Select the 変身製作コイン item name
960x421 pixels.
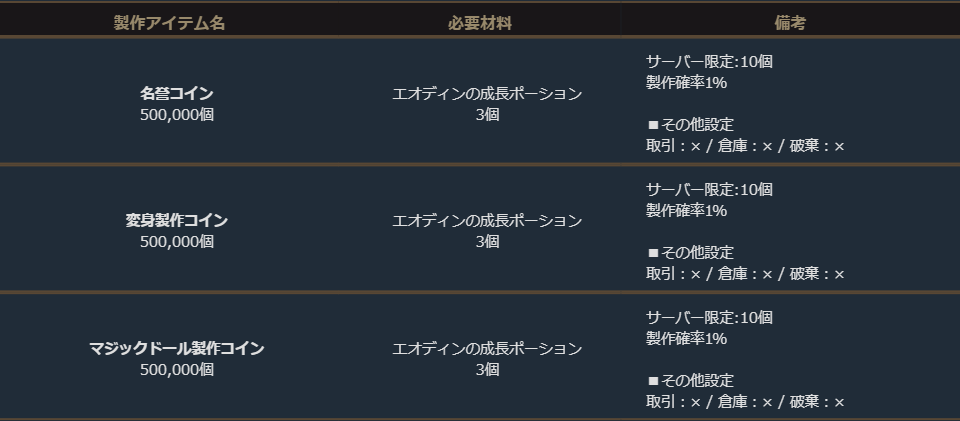point(177,220)
